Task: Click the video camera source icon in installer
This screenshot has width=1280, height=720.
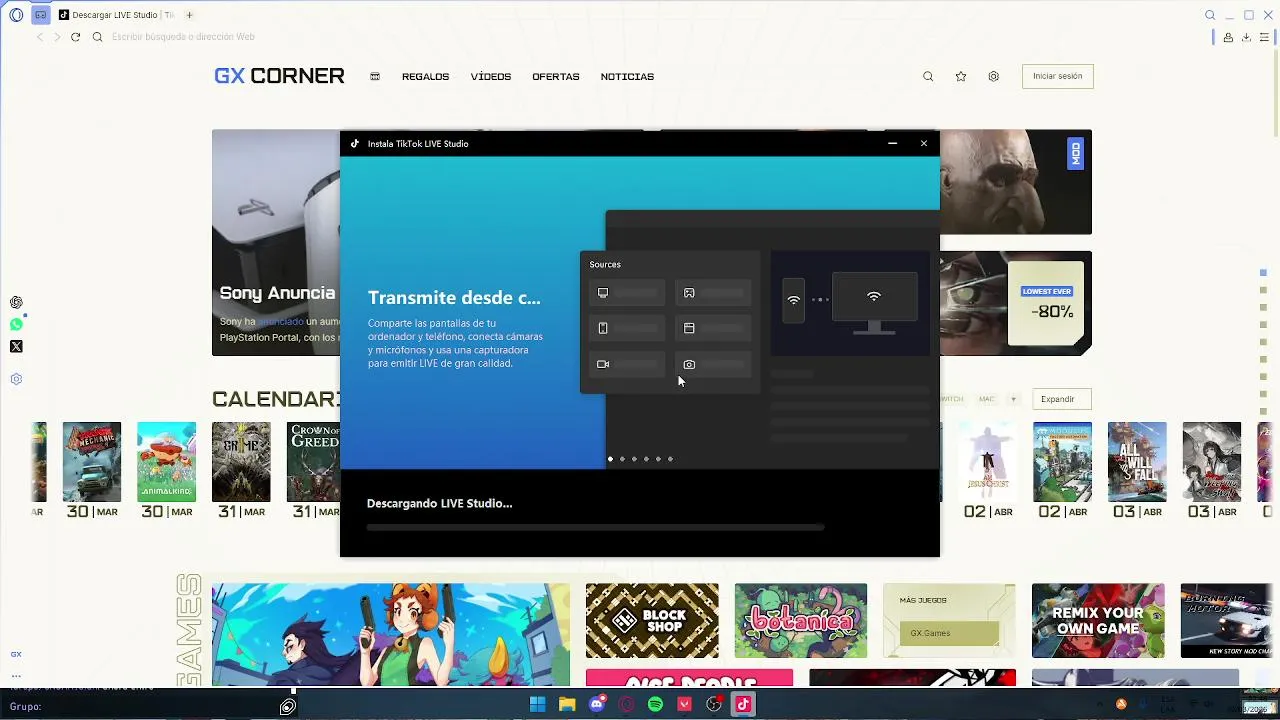Action: [603, 364]
